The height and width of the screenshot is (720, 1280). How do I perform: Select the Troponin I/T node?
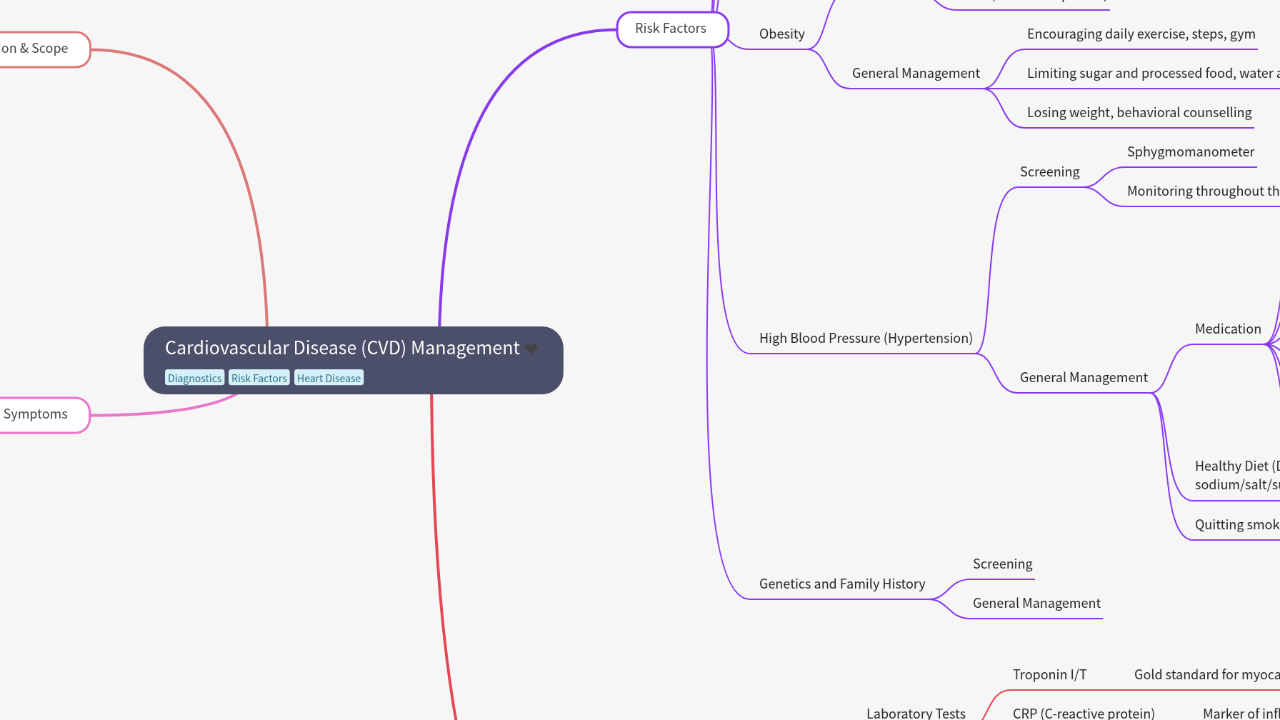pyautogui.click(x=1049, y=675)
